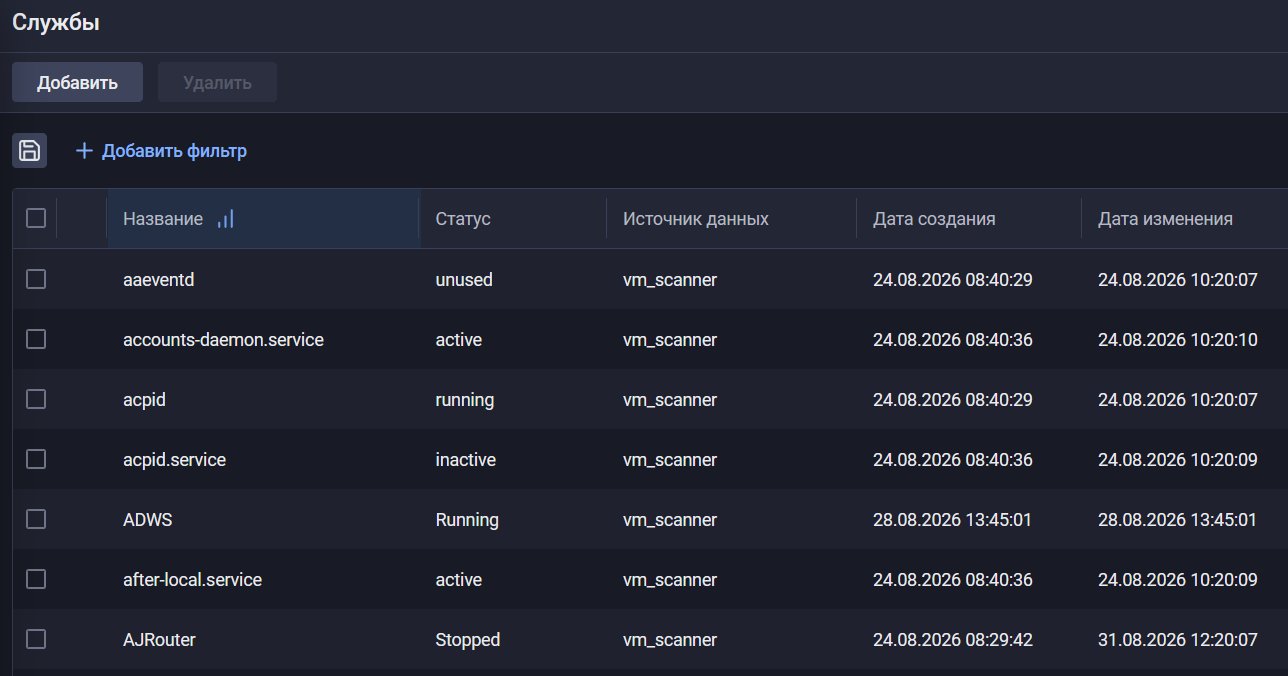Enable the ADWS row checkbox

click(36, 520)
